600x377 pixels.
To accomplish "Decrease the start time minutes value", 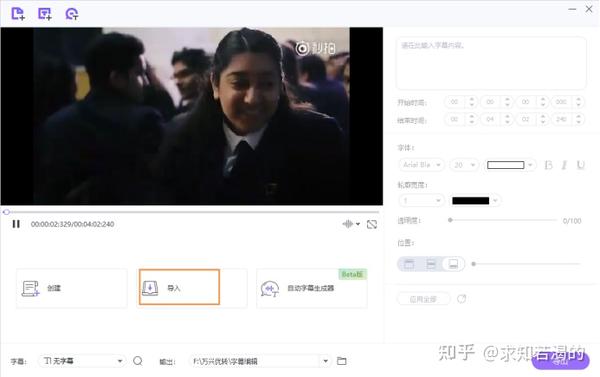I will click(x=507, y=104).
